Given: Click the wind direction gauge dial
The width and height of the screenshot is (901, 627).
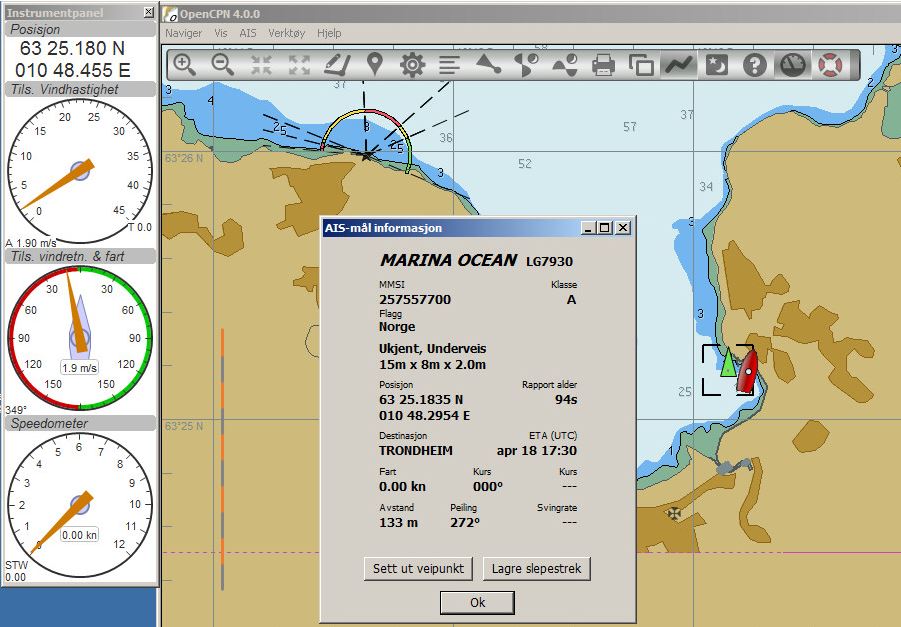Looking at the screenshot, I should point(80,338).
